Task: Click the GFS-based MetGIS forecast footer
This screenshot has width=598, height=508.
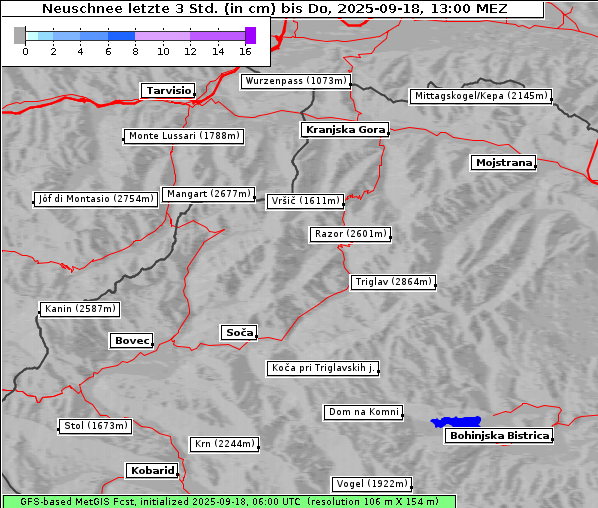Action: [229, 502]
